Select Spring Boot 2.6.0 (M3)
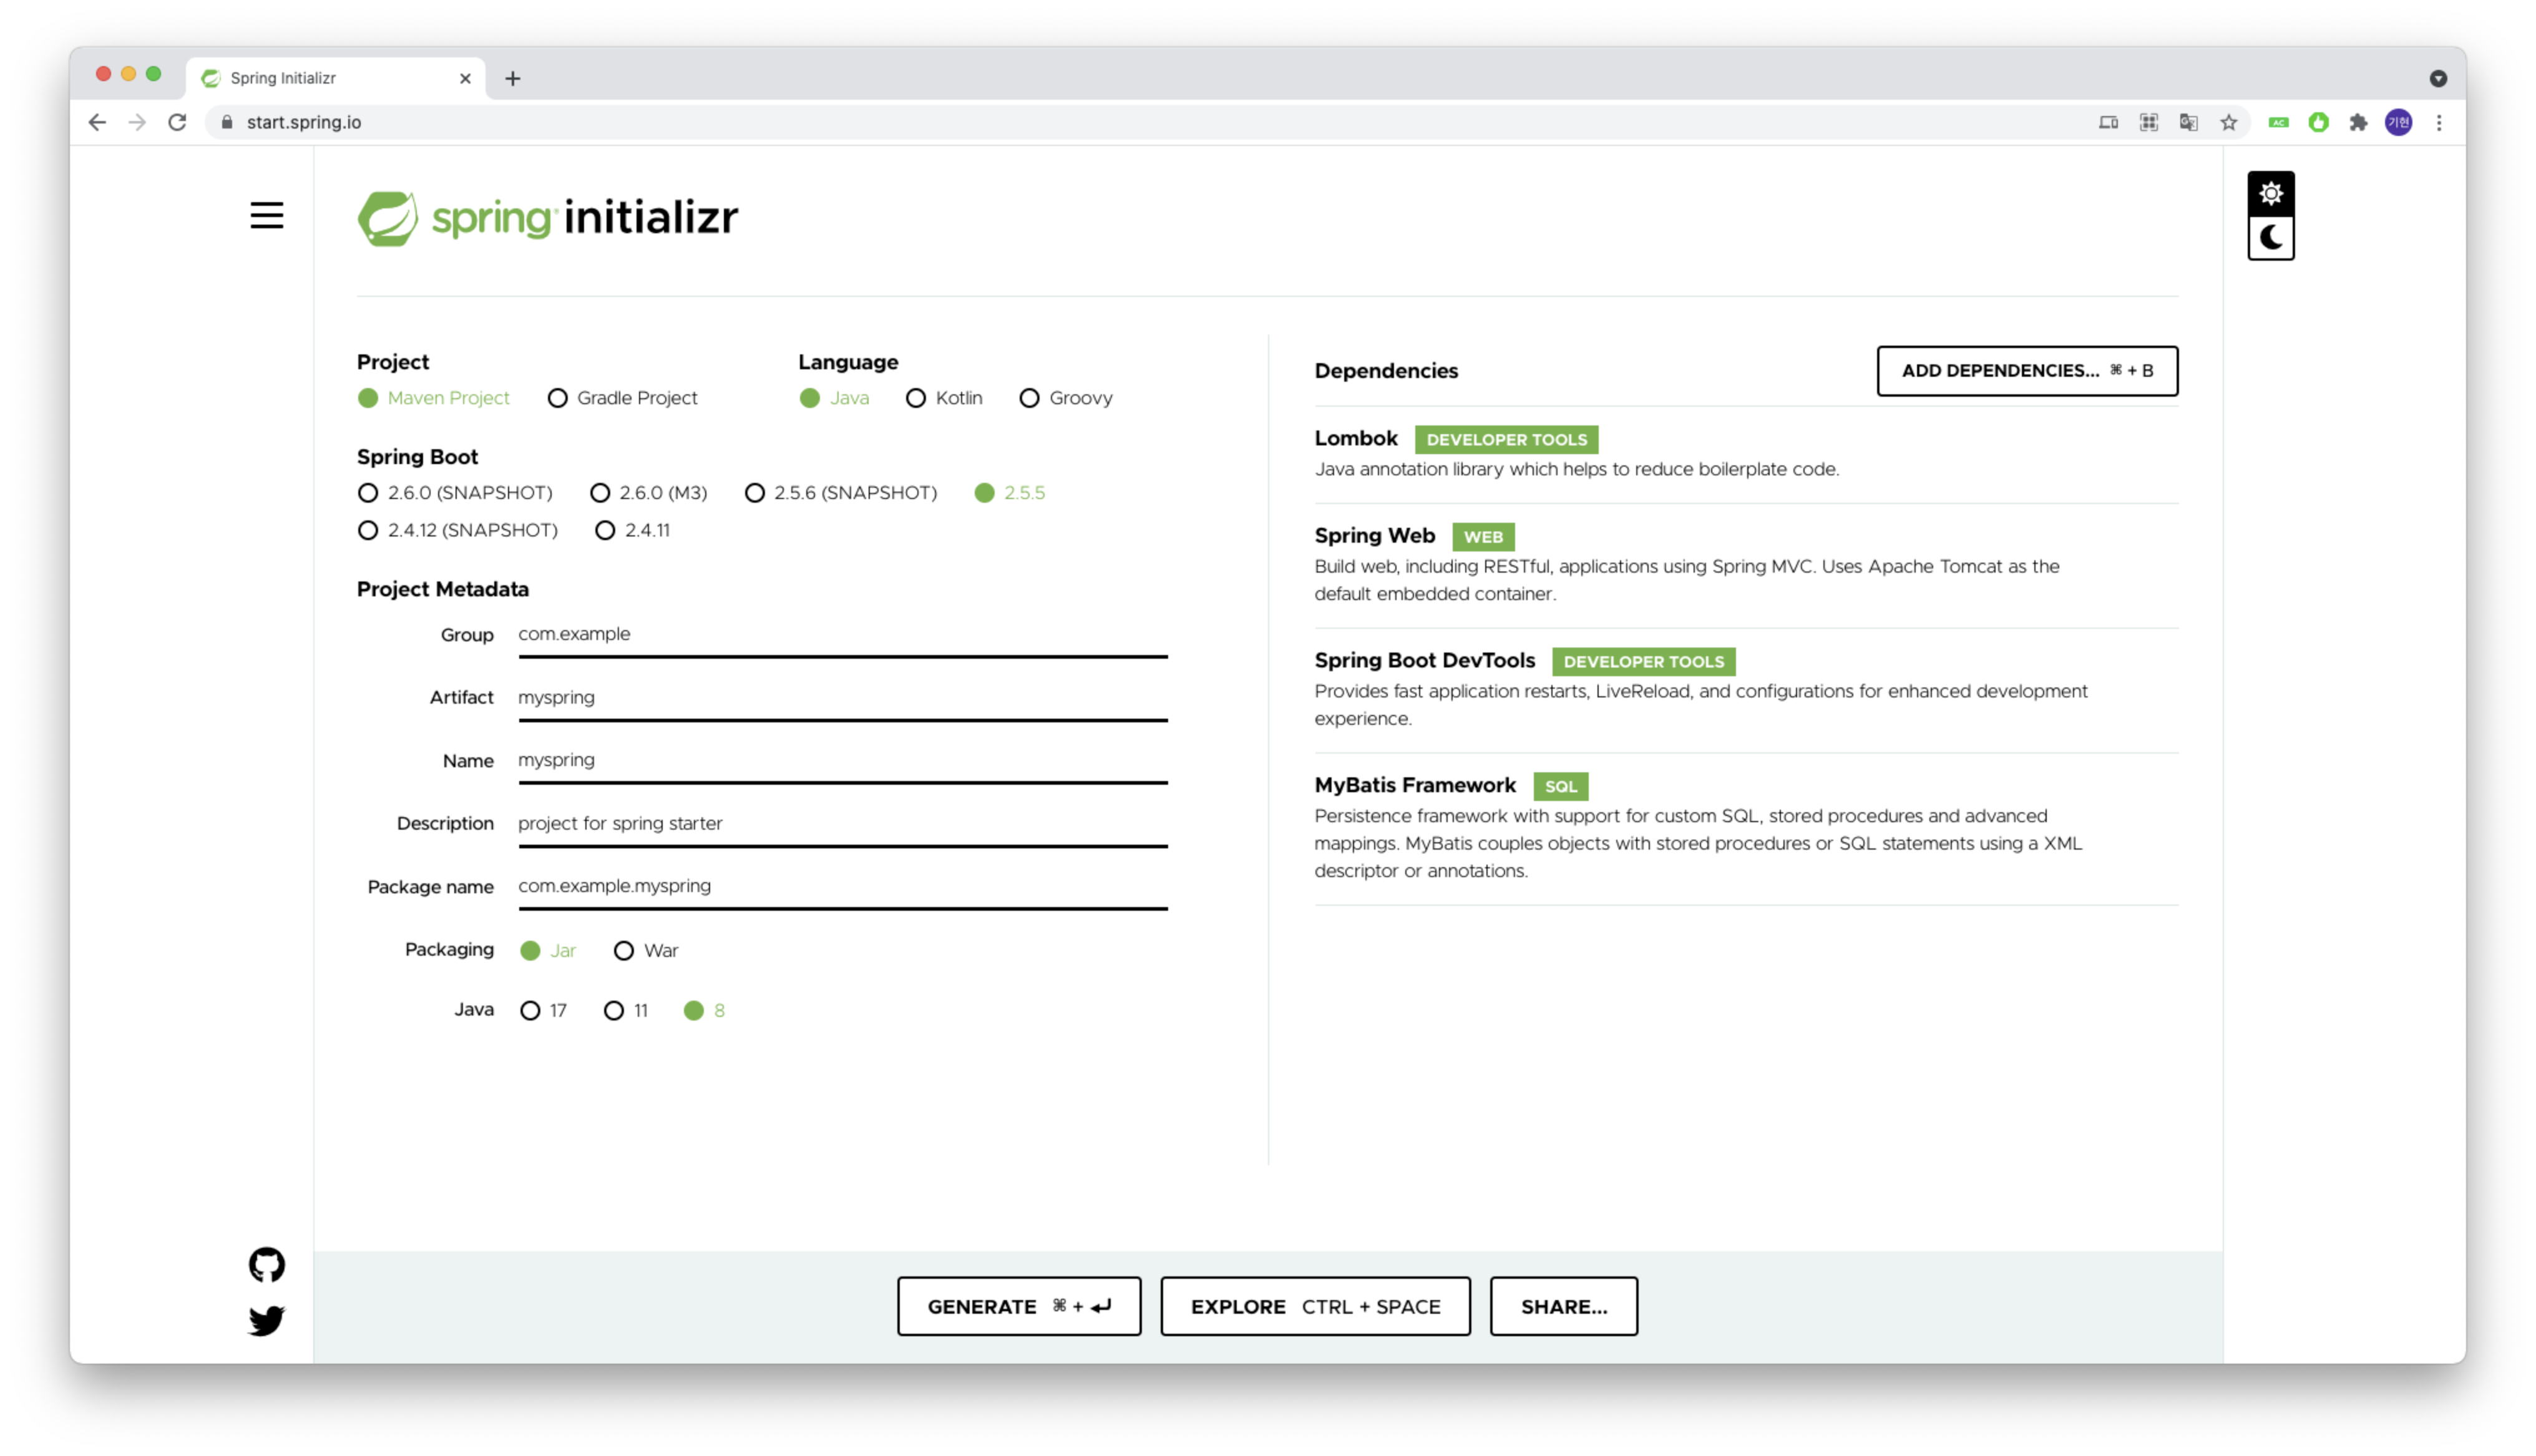2536x1456 pixels. 648,493
